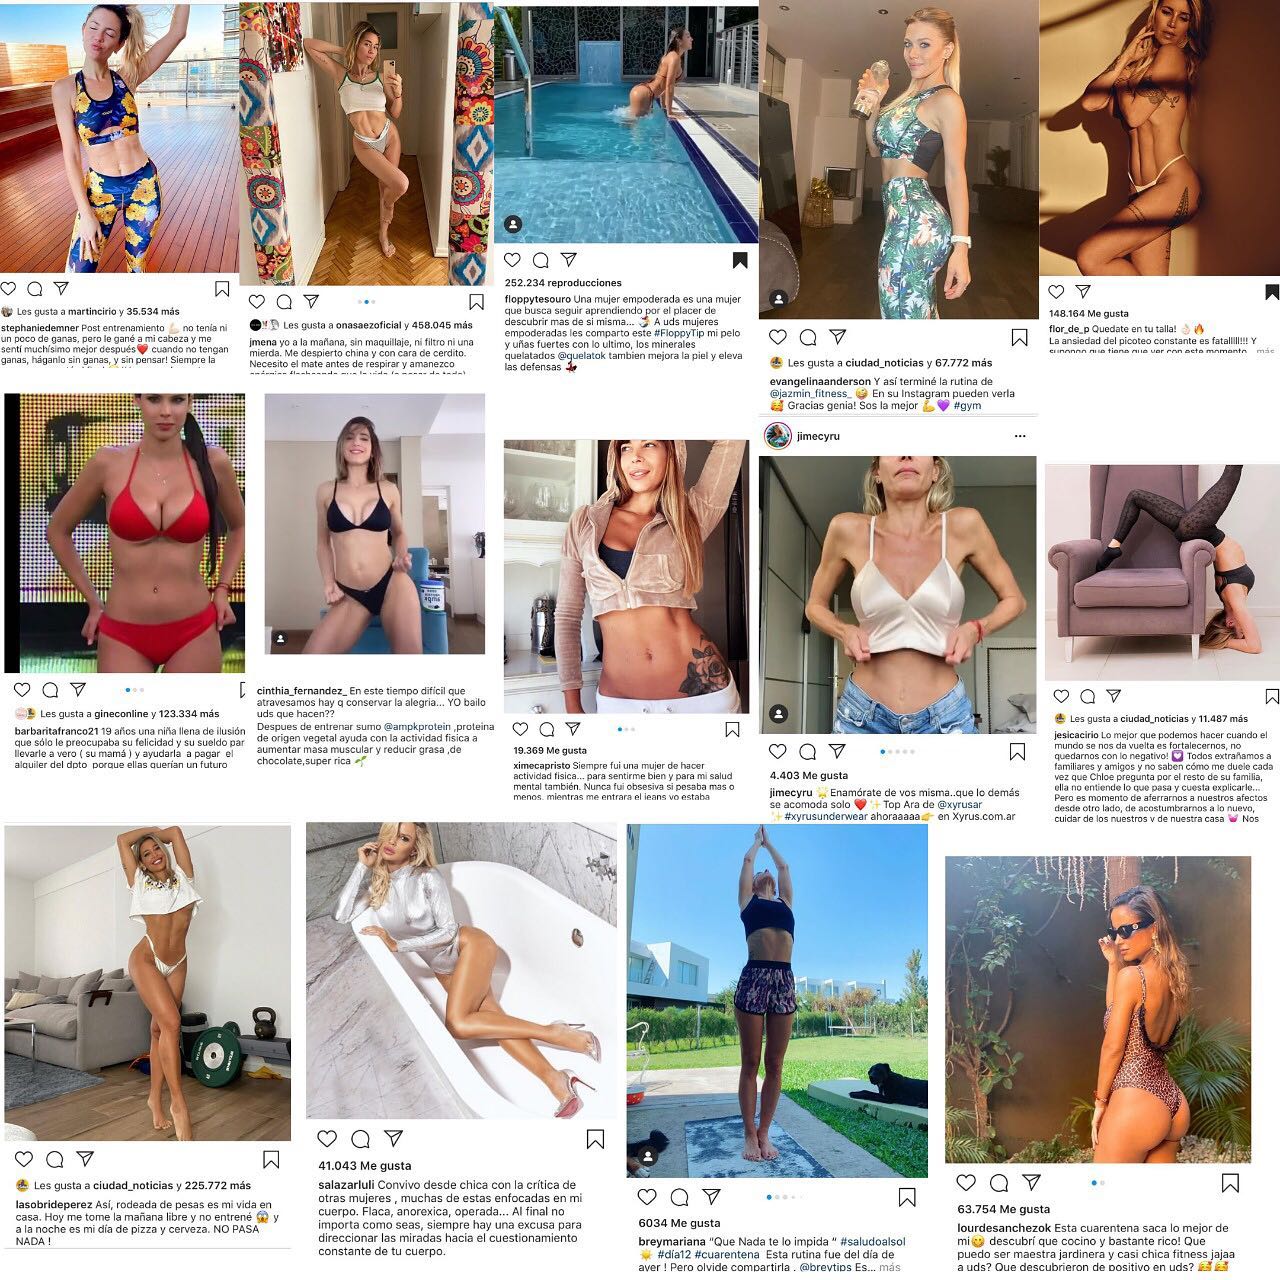Comment on the breymariana yoga post

point(679,1197)
